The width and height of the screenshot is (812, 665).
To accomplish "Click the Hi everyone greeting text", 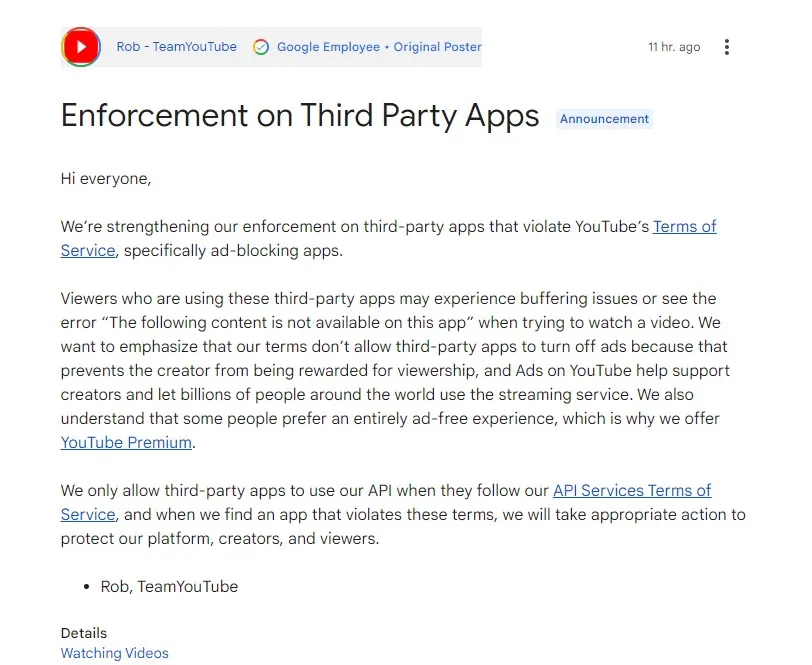I will (106, 179).
